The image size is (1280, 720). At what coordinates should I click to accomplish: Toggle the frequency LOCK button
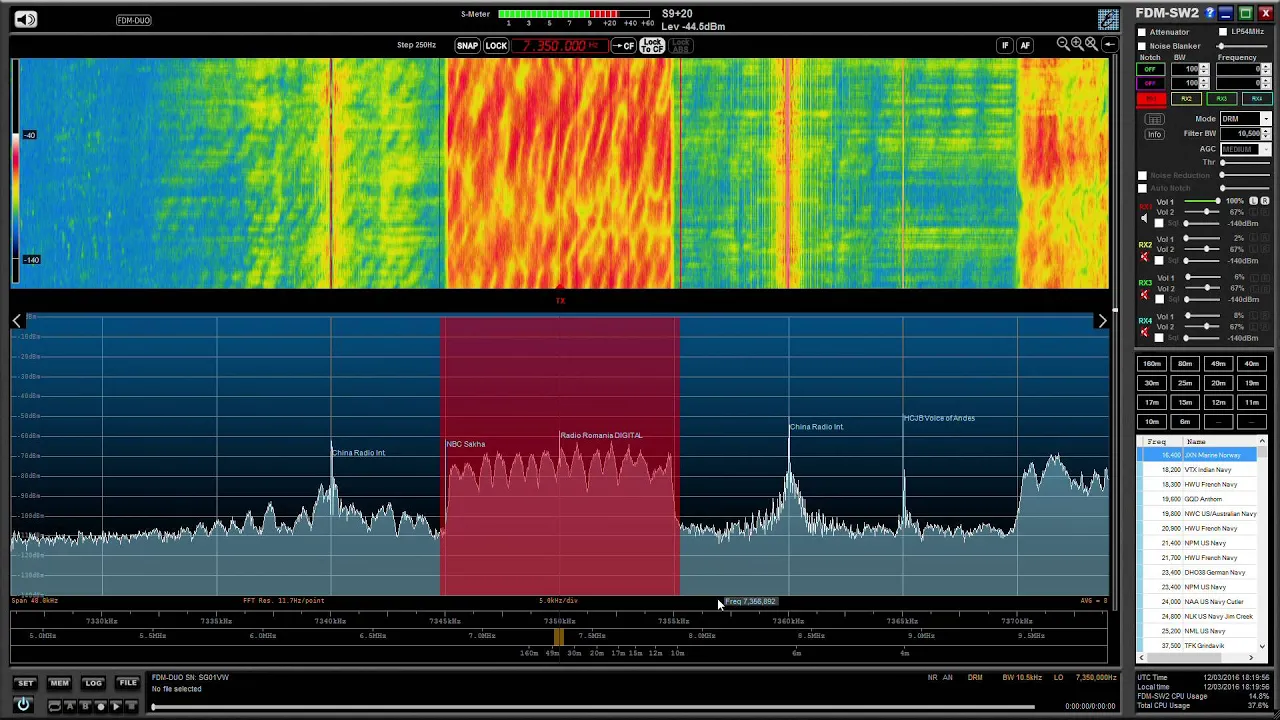pos(496,46)
